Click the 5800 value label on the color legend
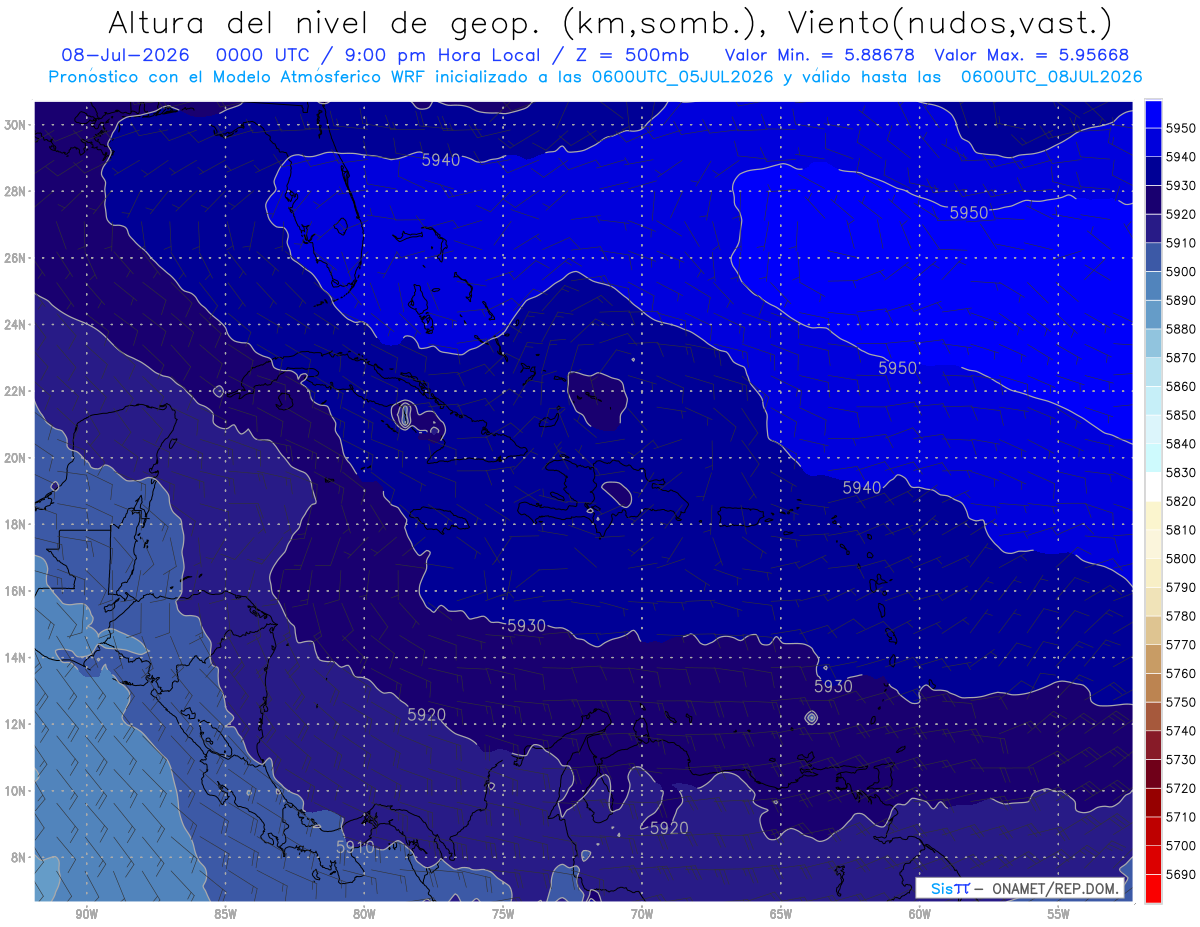 click(x=1180, y=558)
